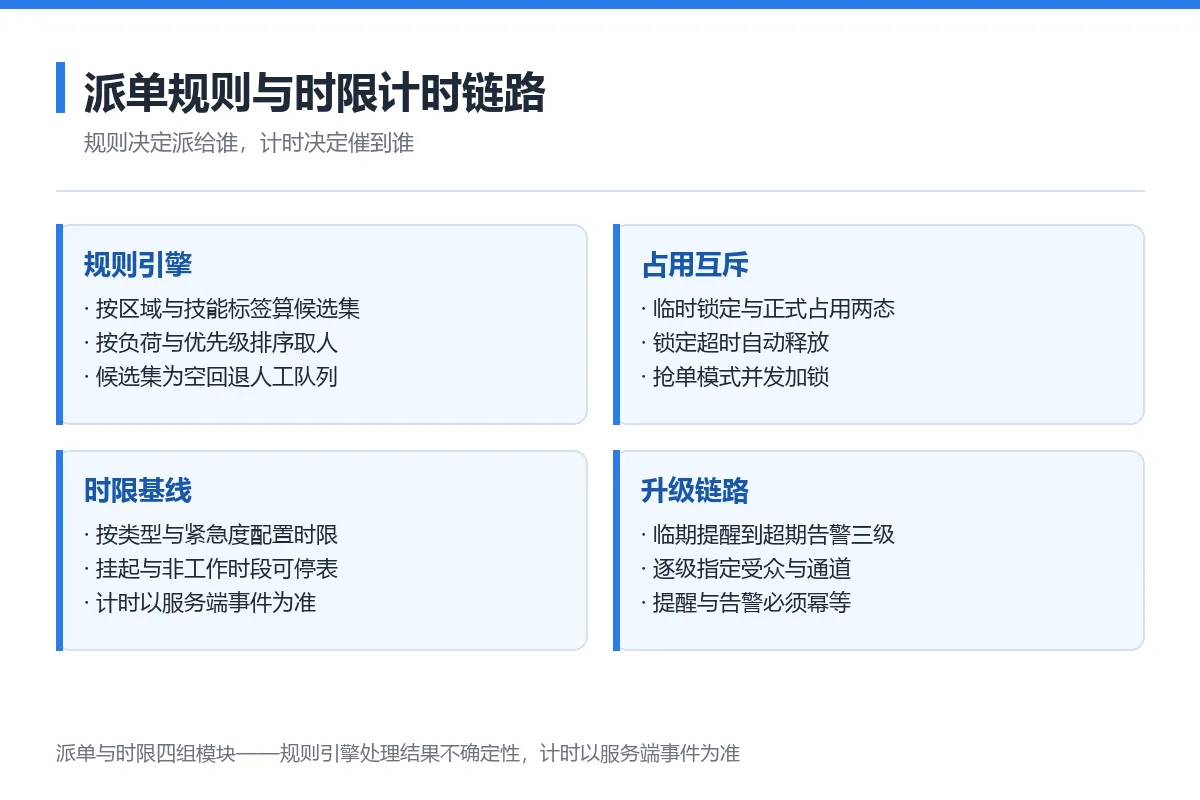Click the 时限基线 bullet 计时以服务端事件为准
The width and height of the screenshot is (1200, 800).
point(200,602)
